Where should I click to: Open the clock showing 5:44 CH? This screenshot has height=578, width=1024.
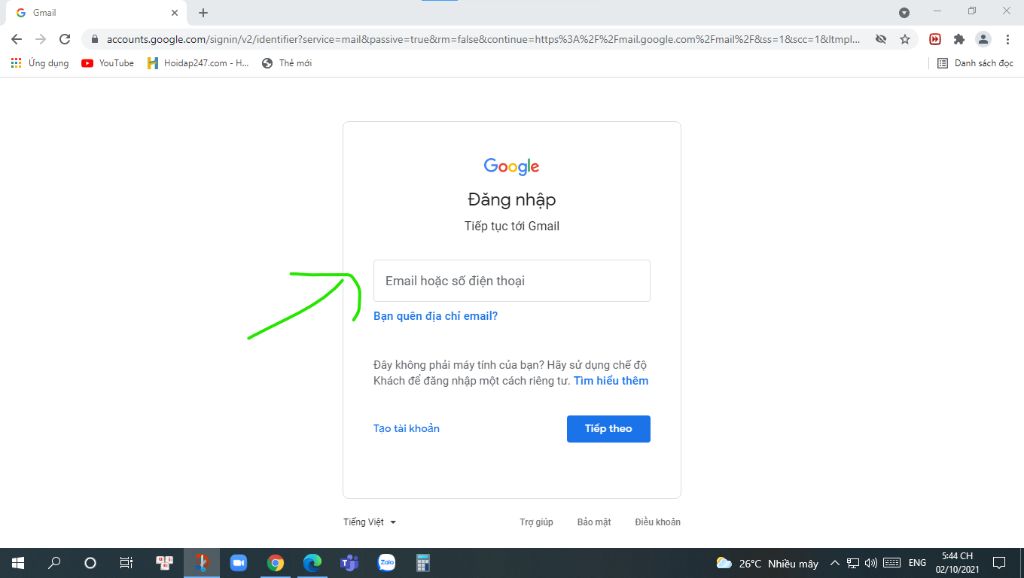coord(957,563)
